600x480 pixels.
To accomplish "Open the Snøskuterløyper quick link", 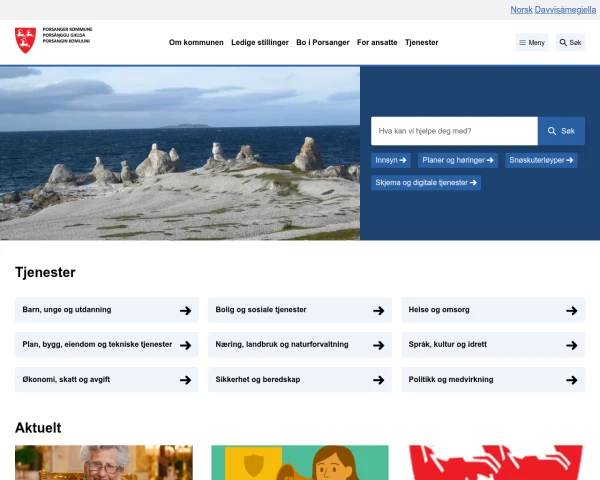I will 541,160.
